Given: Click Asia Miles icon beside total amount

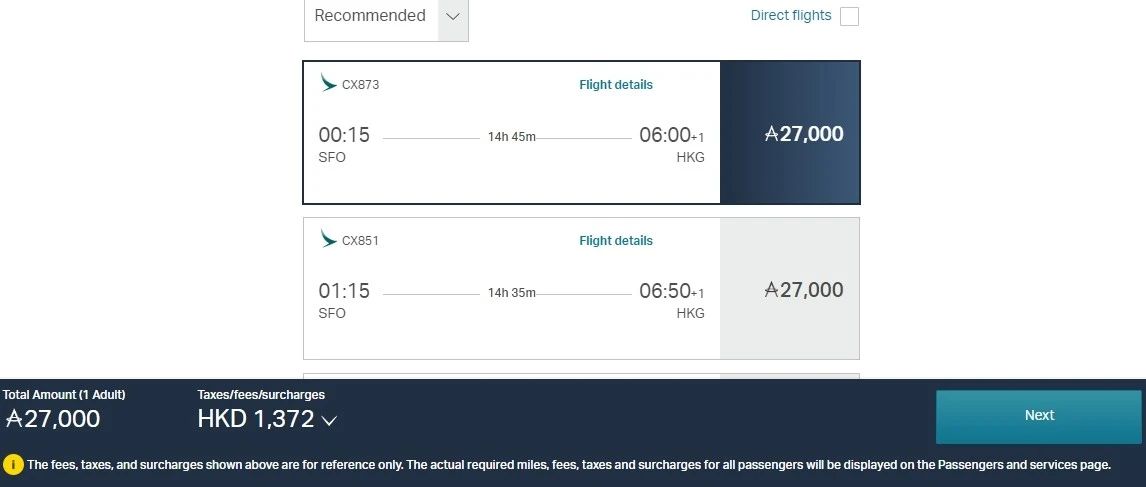Looking at the screenshot, I should click(x=14, y=419).
